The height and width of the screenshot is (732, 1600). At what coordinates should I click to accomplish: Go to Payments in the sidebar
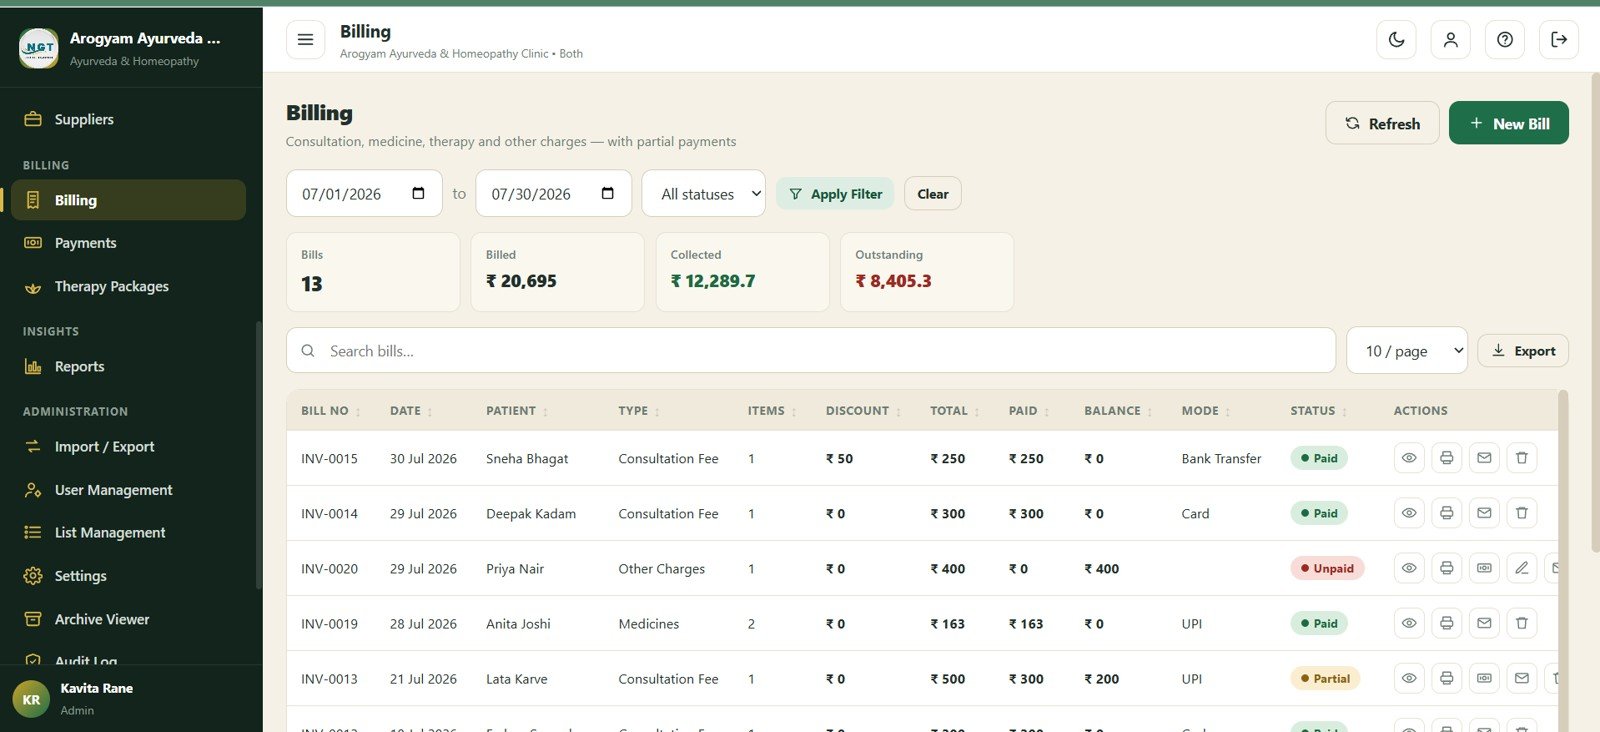point(128,243)
